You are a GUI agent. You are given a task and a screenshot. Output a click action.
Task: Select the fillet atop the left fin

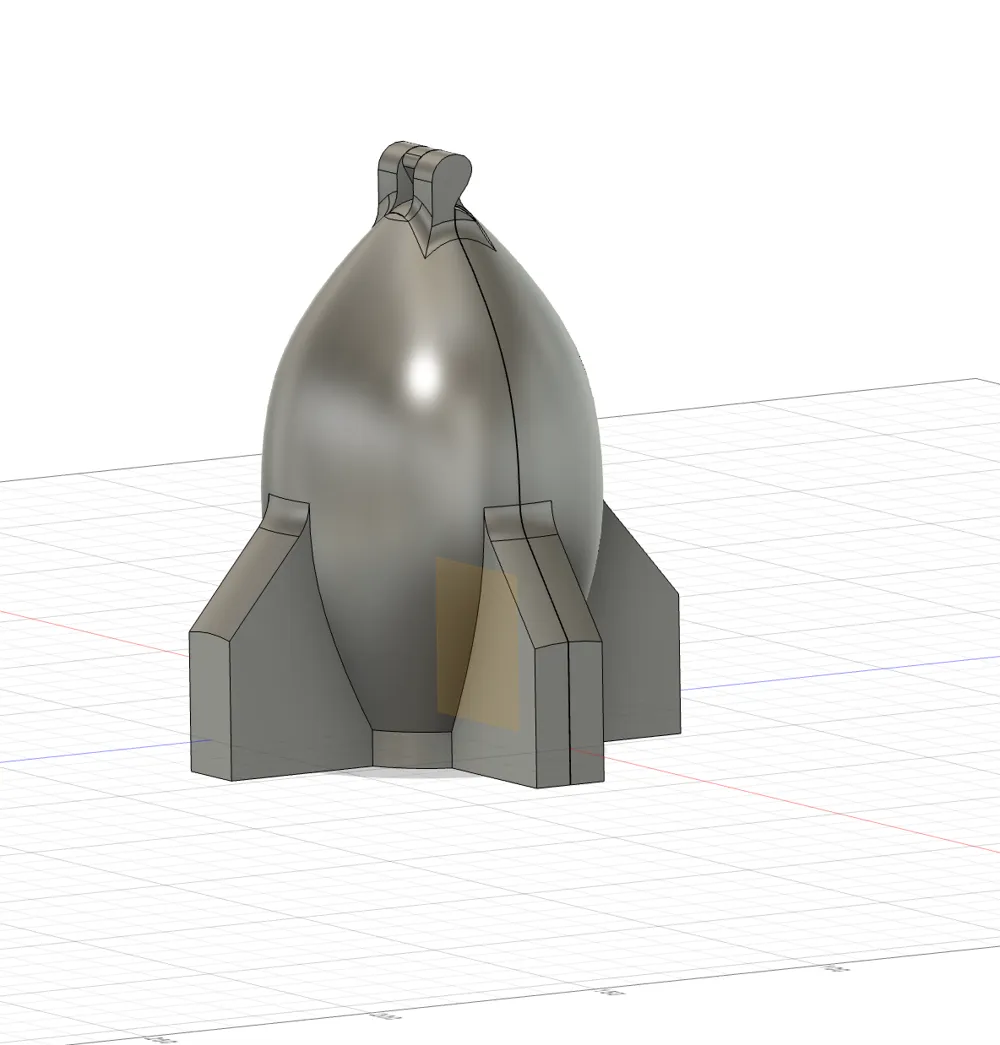[x=288, y=513]
